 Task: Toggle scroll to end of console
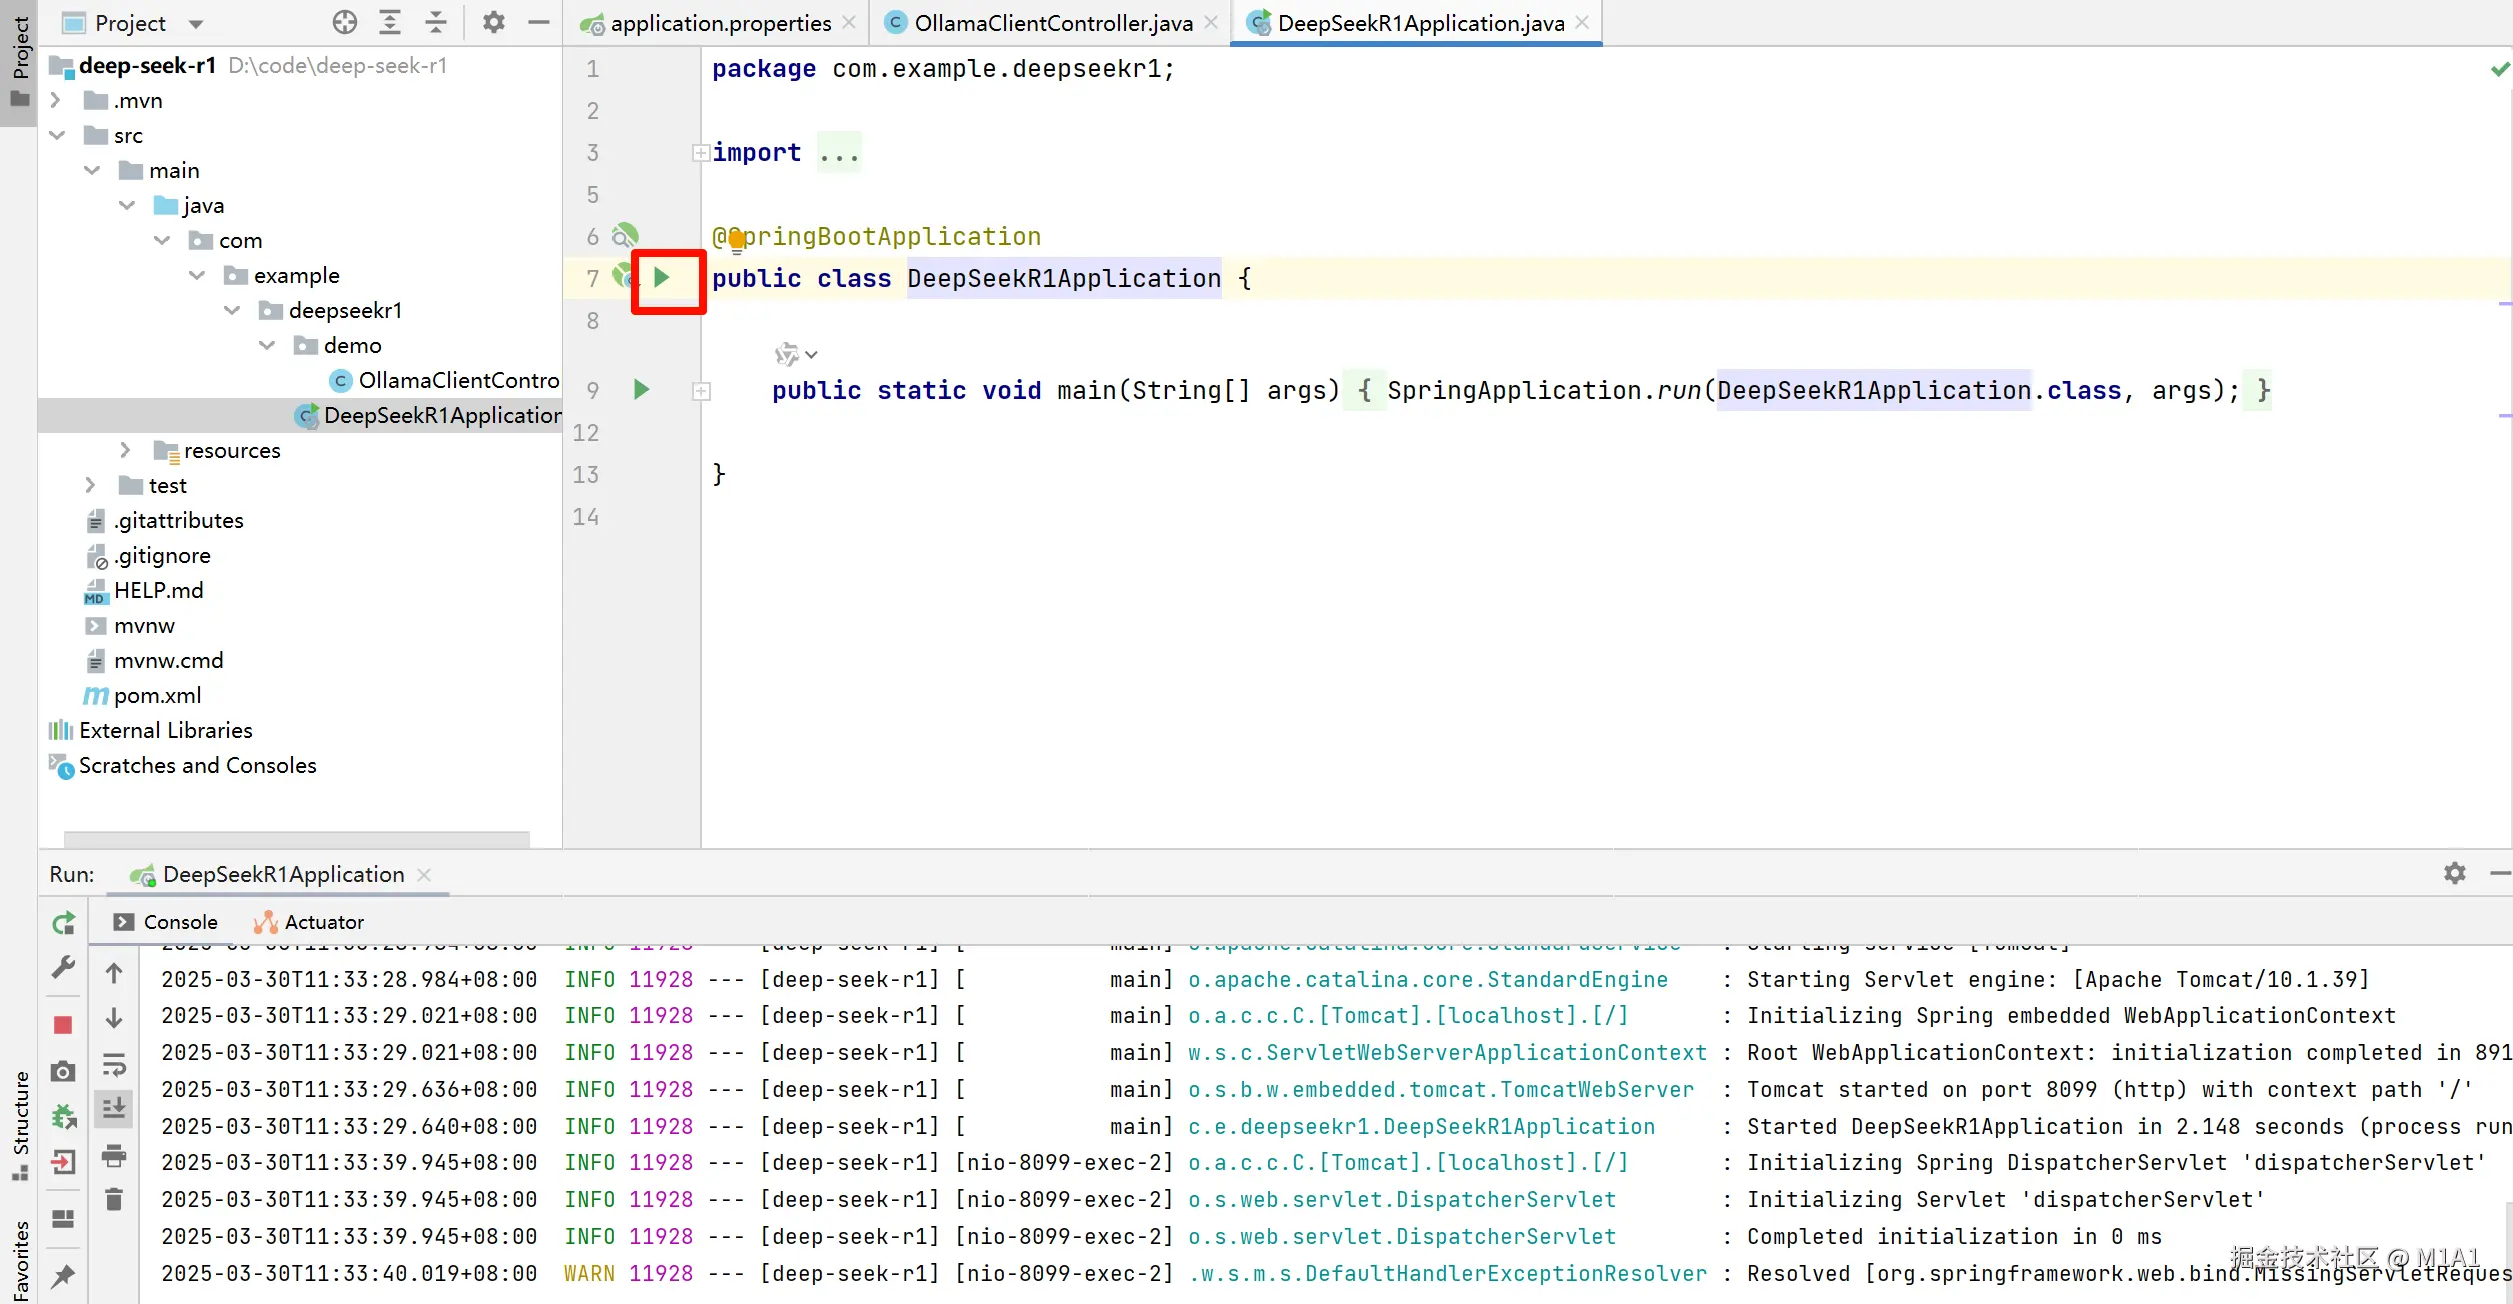coord(114,1108)
